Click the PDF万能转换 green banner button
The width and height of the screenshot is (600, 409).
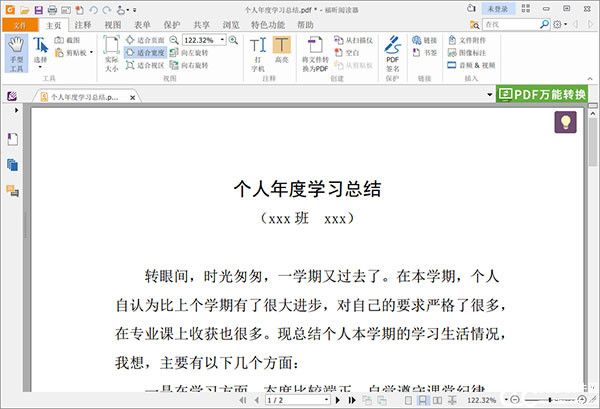coord(542,94)
